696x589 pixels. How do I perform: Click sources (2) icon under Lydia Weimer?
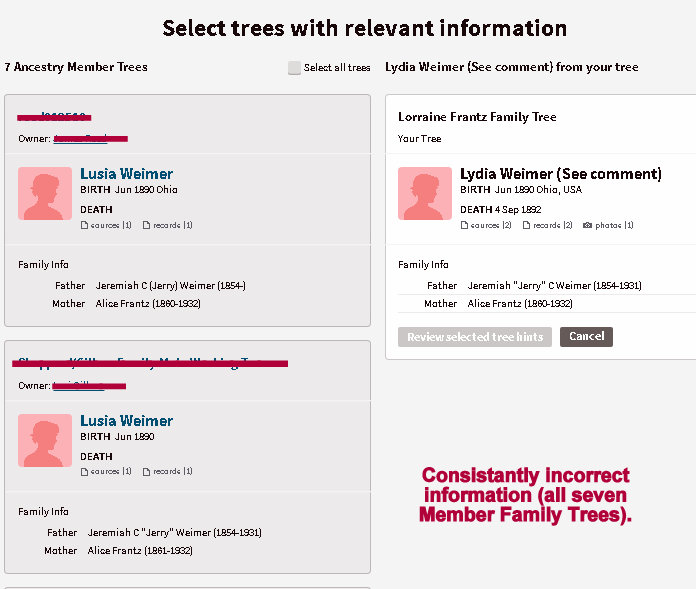tap(465, 225)
